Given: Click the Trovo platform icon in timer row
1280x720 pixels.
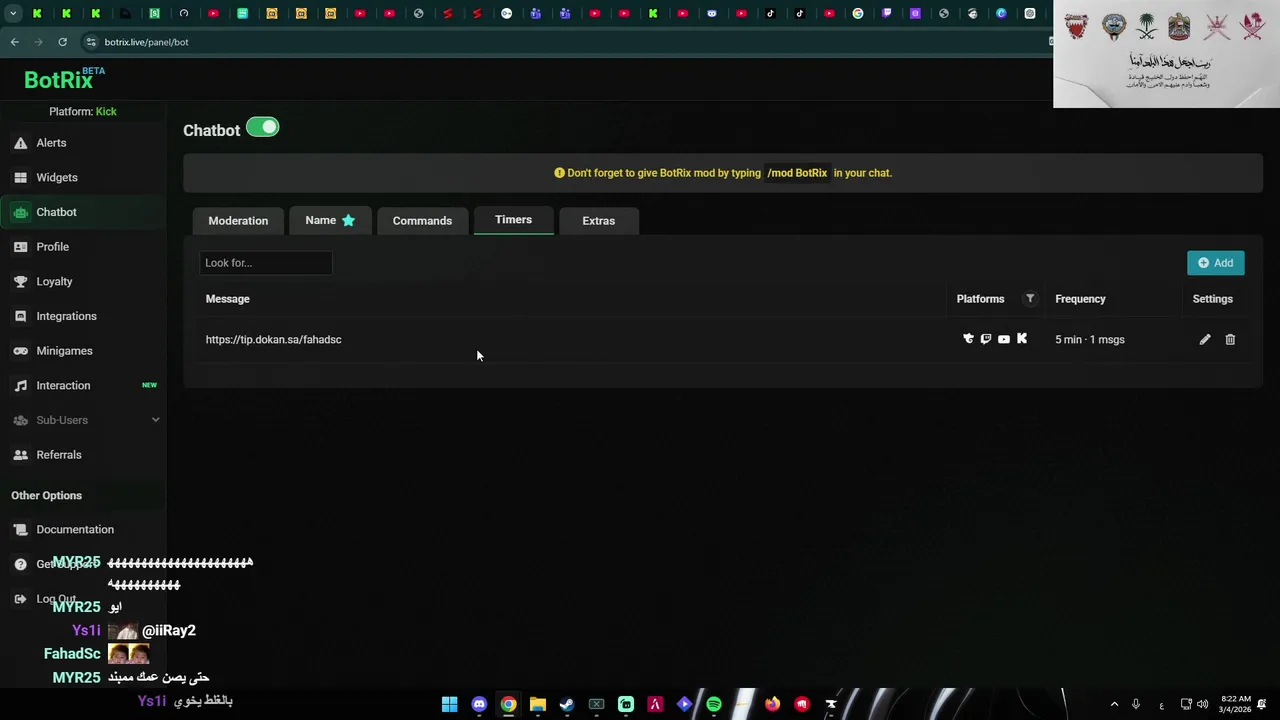Looking at the screenshot, I should click(x=968, y=340).
